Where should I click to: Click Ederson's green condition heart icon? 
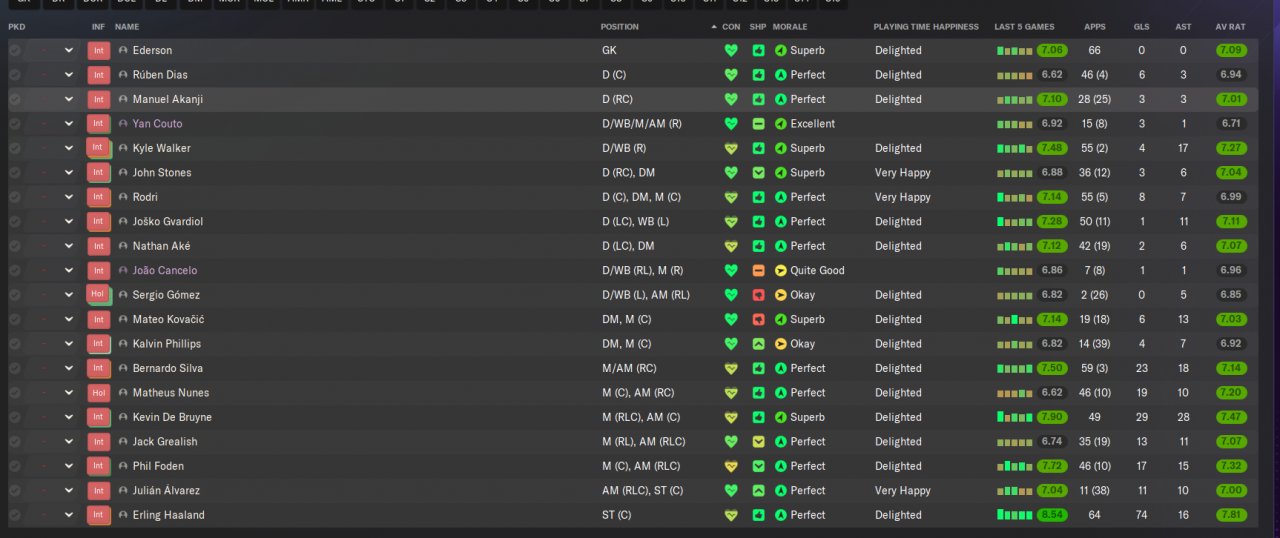(731, 50)
